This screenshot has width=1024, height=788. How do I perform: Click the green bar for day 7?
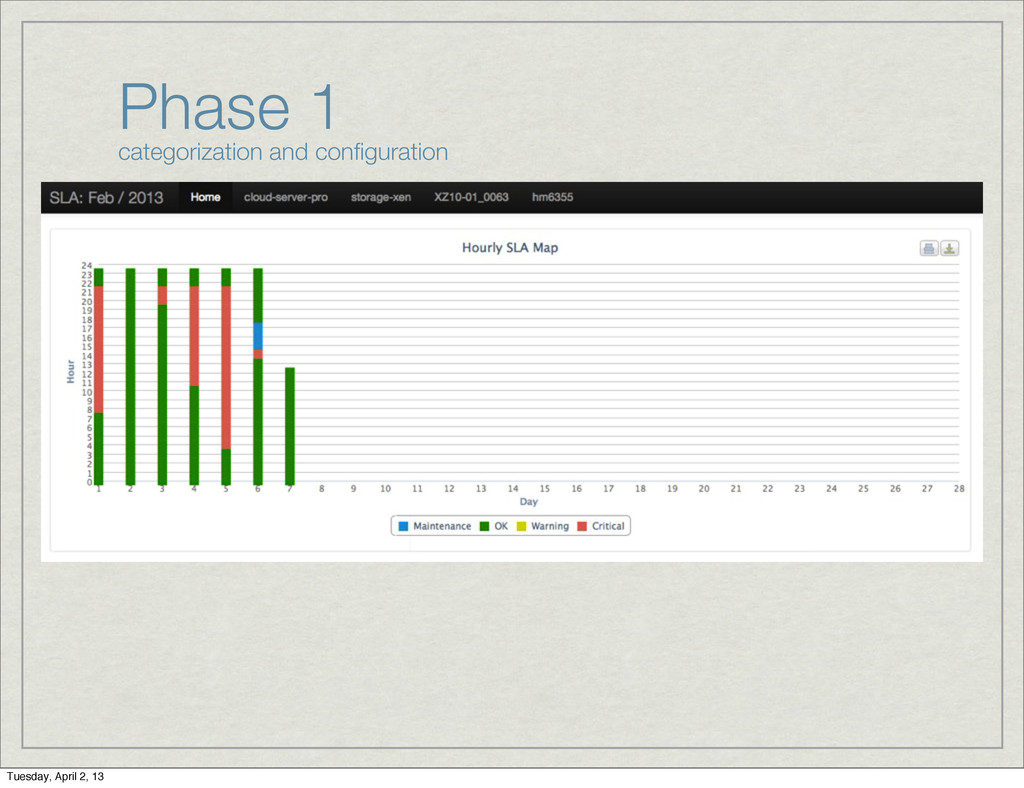pyautogui.click(x=290, y=426)
